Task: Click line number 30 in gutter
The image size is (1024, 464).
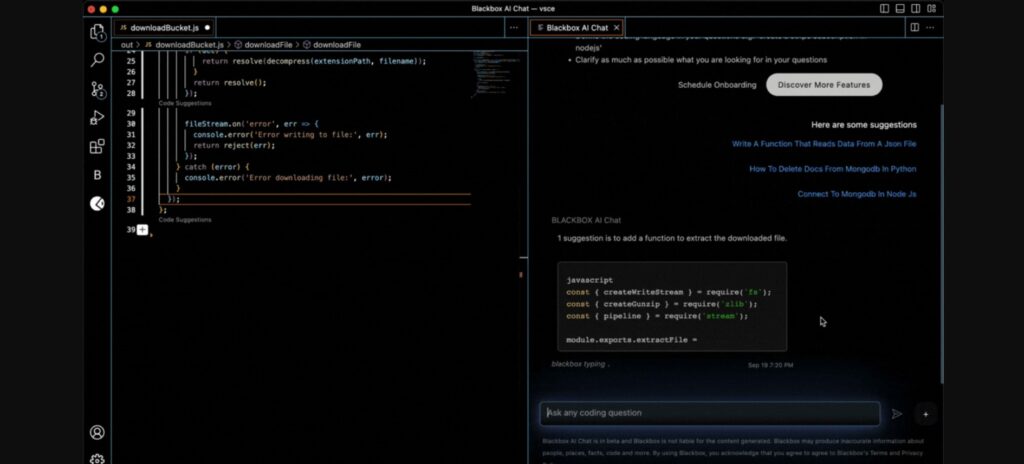Action: 131,124
